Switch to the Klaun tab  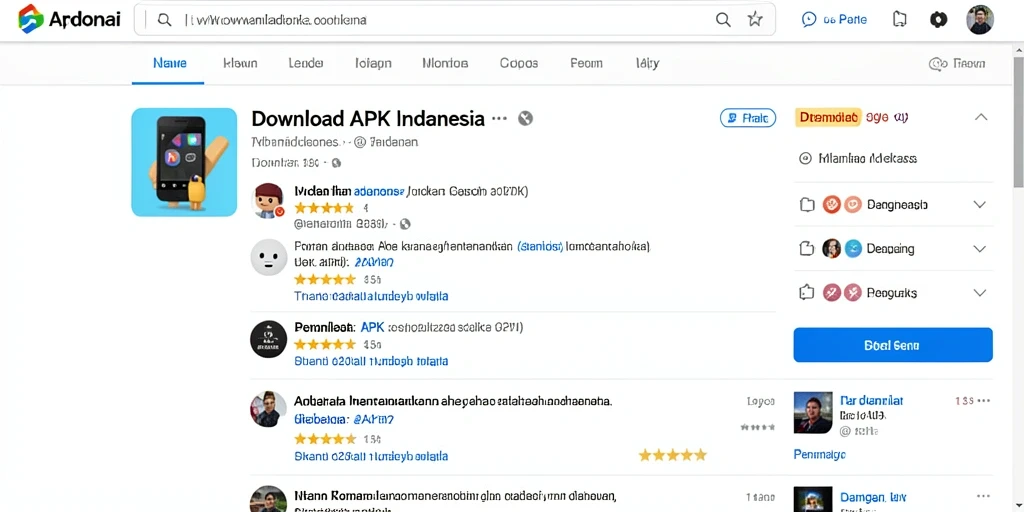[240, 63]
